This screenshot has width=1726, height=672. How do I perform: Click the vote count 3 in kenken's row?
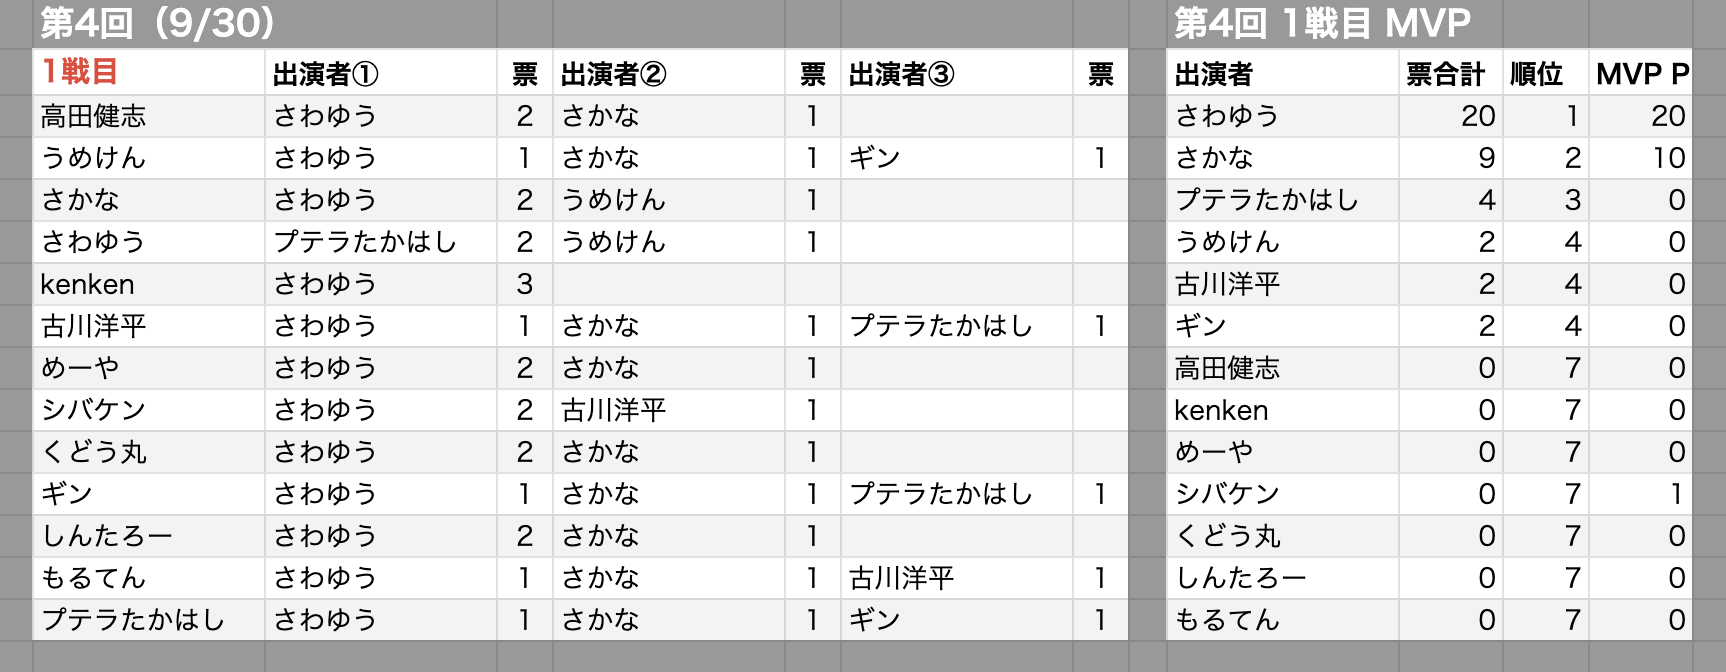(x=525, y=284)
